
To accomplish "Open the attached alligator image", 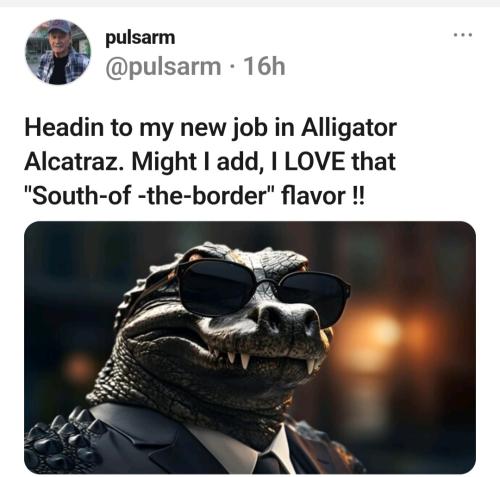I will tap(250, 347).
